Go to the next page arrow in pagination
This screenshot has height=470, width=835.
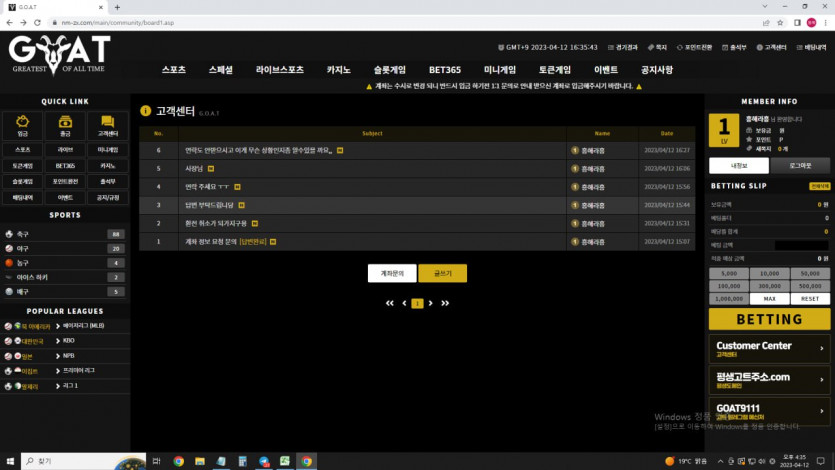pos(430,303)
